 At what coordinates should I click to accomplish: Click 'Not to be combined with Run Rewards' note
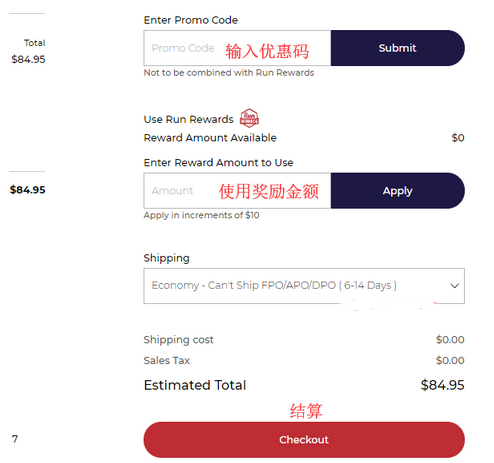pos(229,73)
